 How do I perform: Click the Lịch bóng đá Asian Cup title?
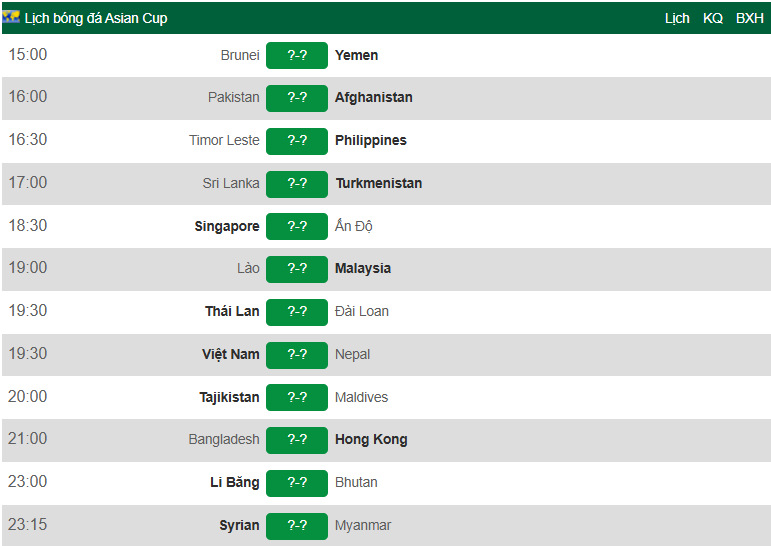point(96,18)
